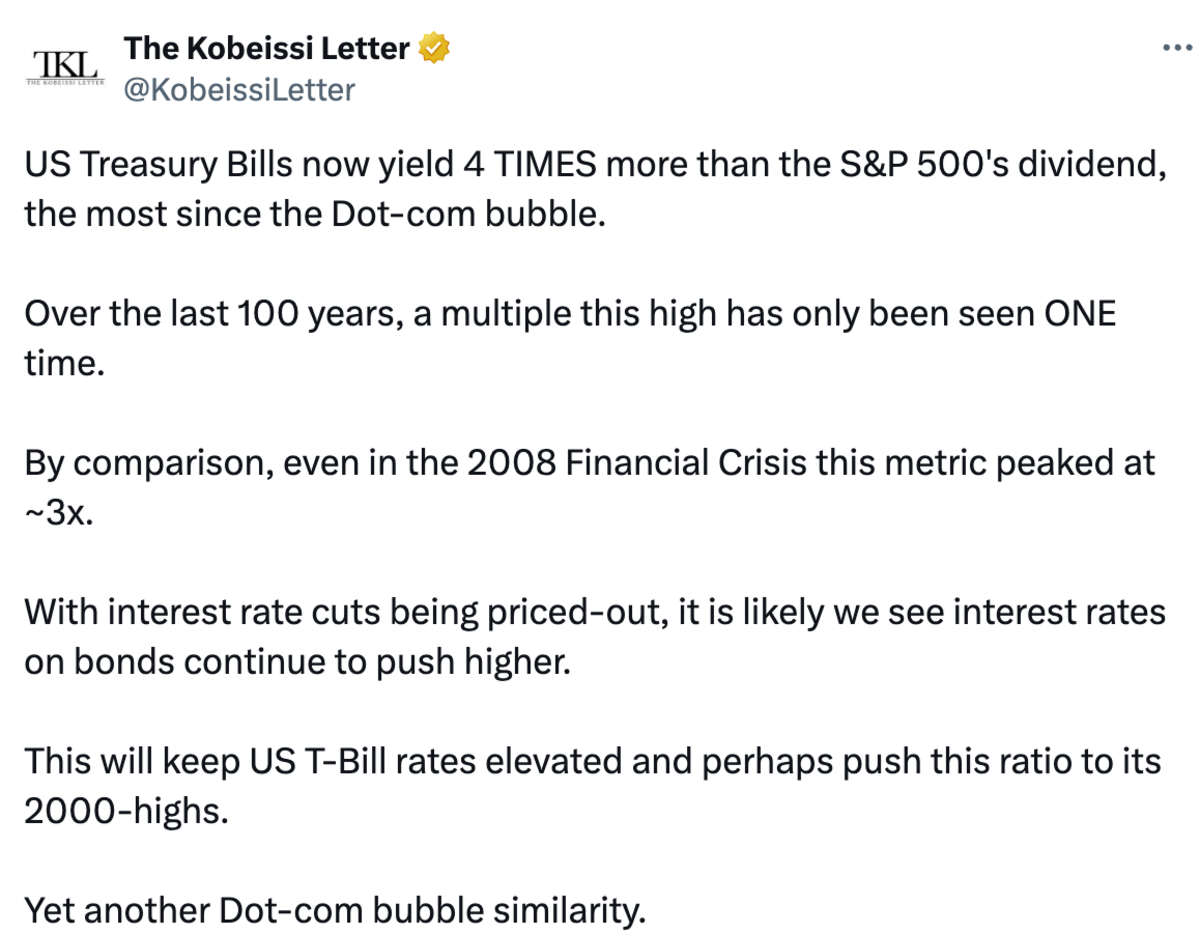Click the TKL profile avatar logo
1200x933 pixels.
click(66, 68)
